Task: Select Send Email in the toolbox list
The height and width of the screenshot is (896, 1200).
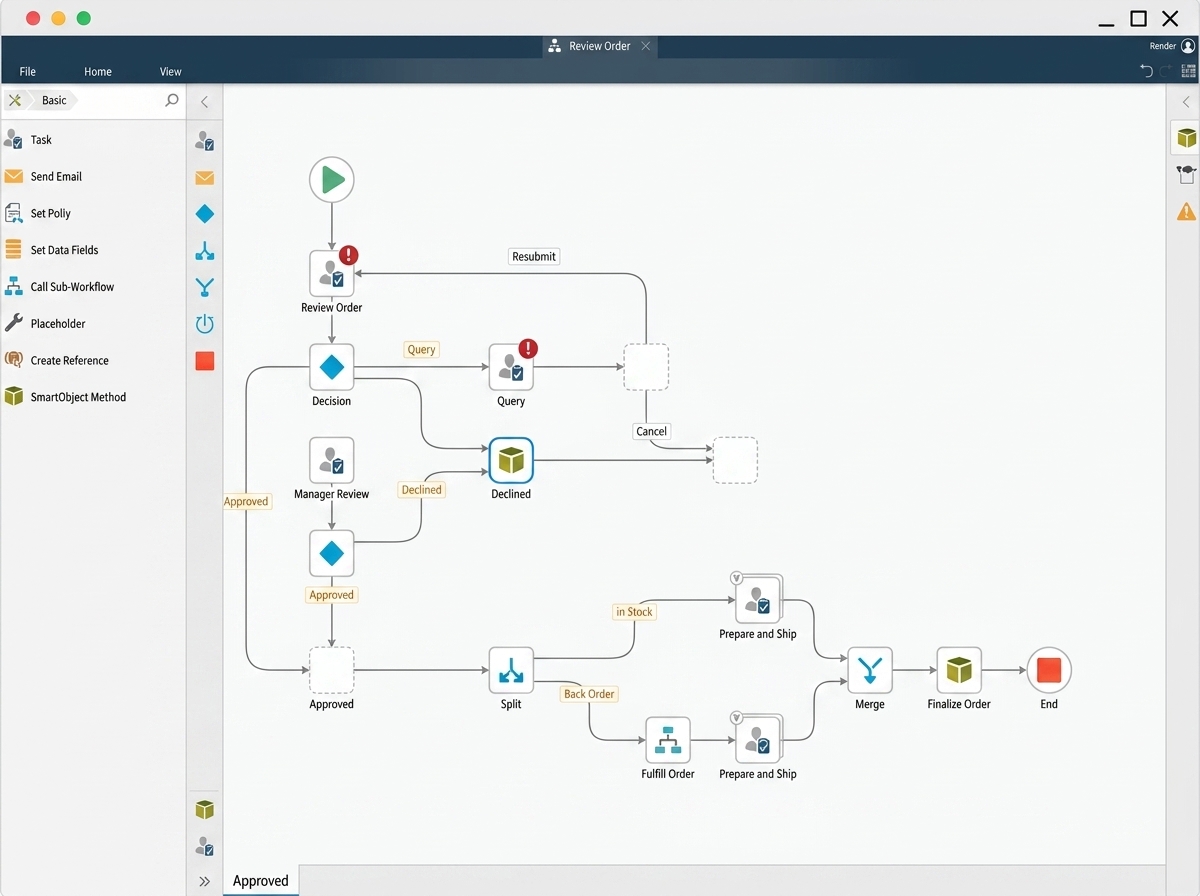Action: click(93, 177)
